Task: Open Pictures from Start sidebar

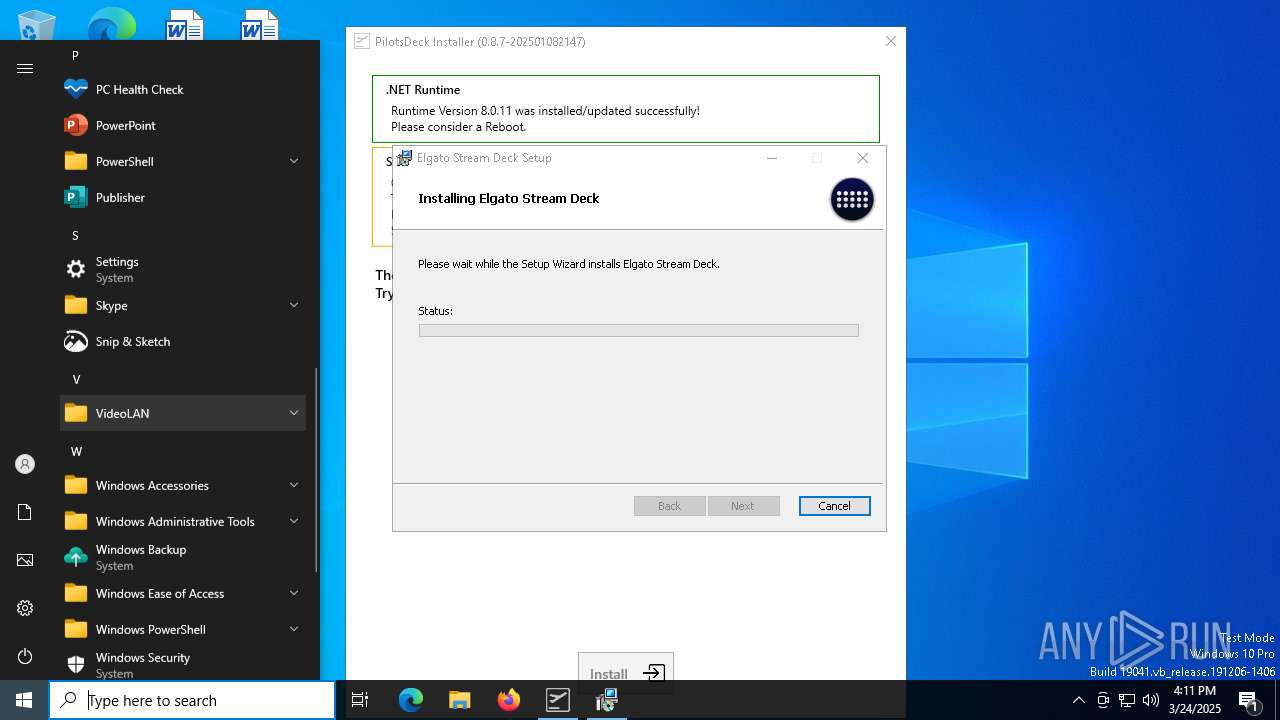Action: (x=25, y=560)
